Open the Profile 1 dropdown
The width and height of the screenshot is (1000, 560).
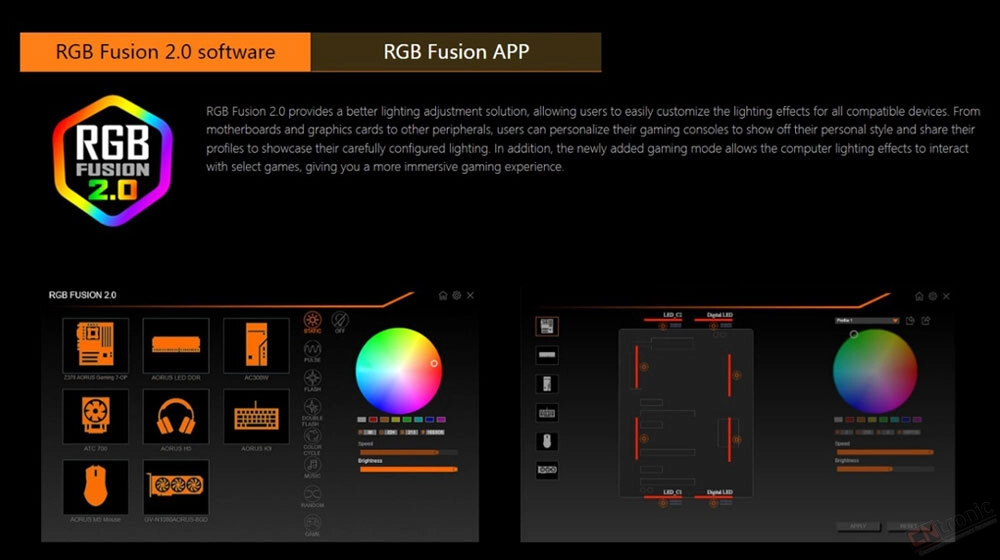tap(866, 321)
